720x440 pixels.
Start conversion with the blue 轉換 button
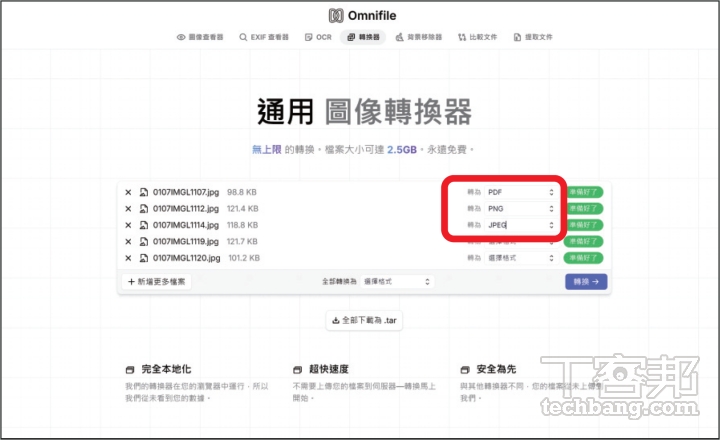(586, 282)
